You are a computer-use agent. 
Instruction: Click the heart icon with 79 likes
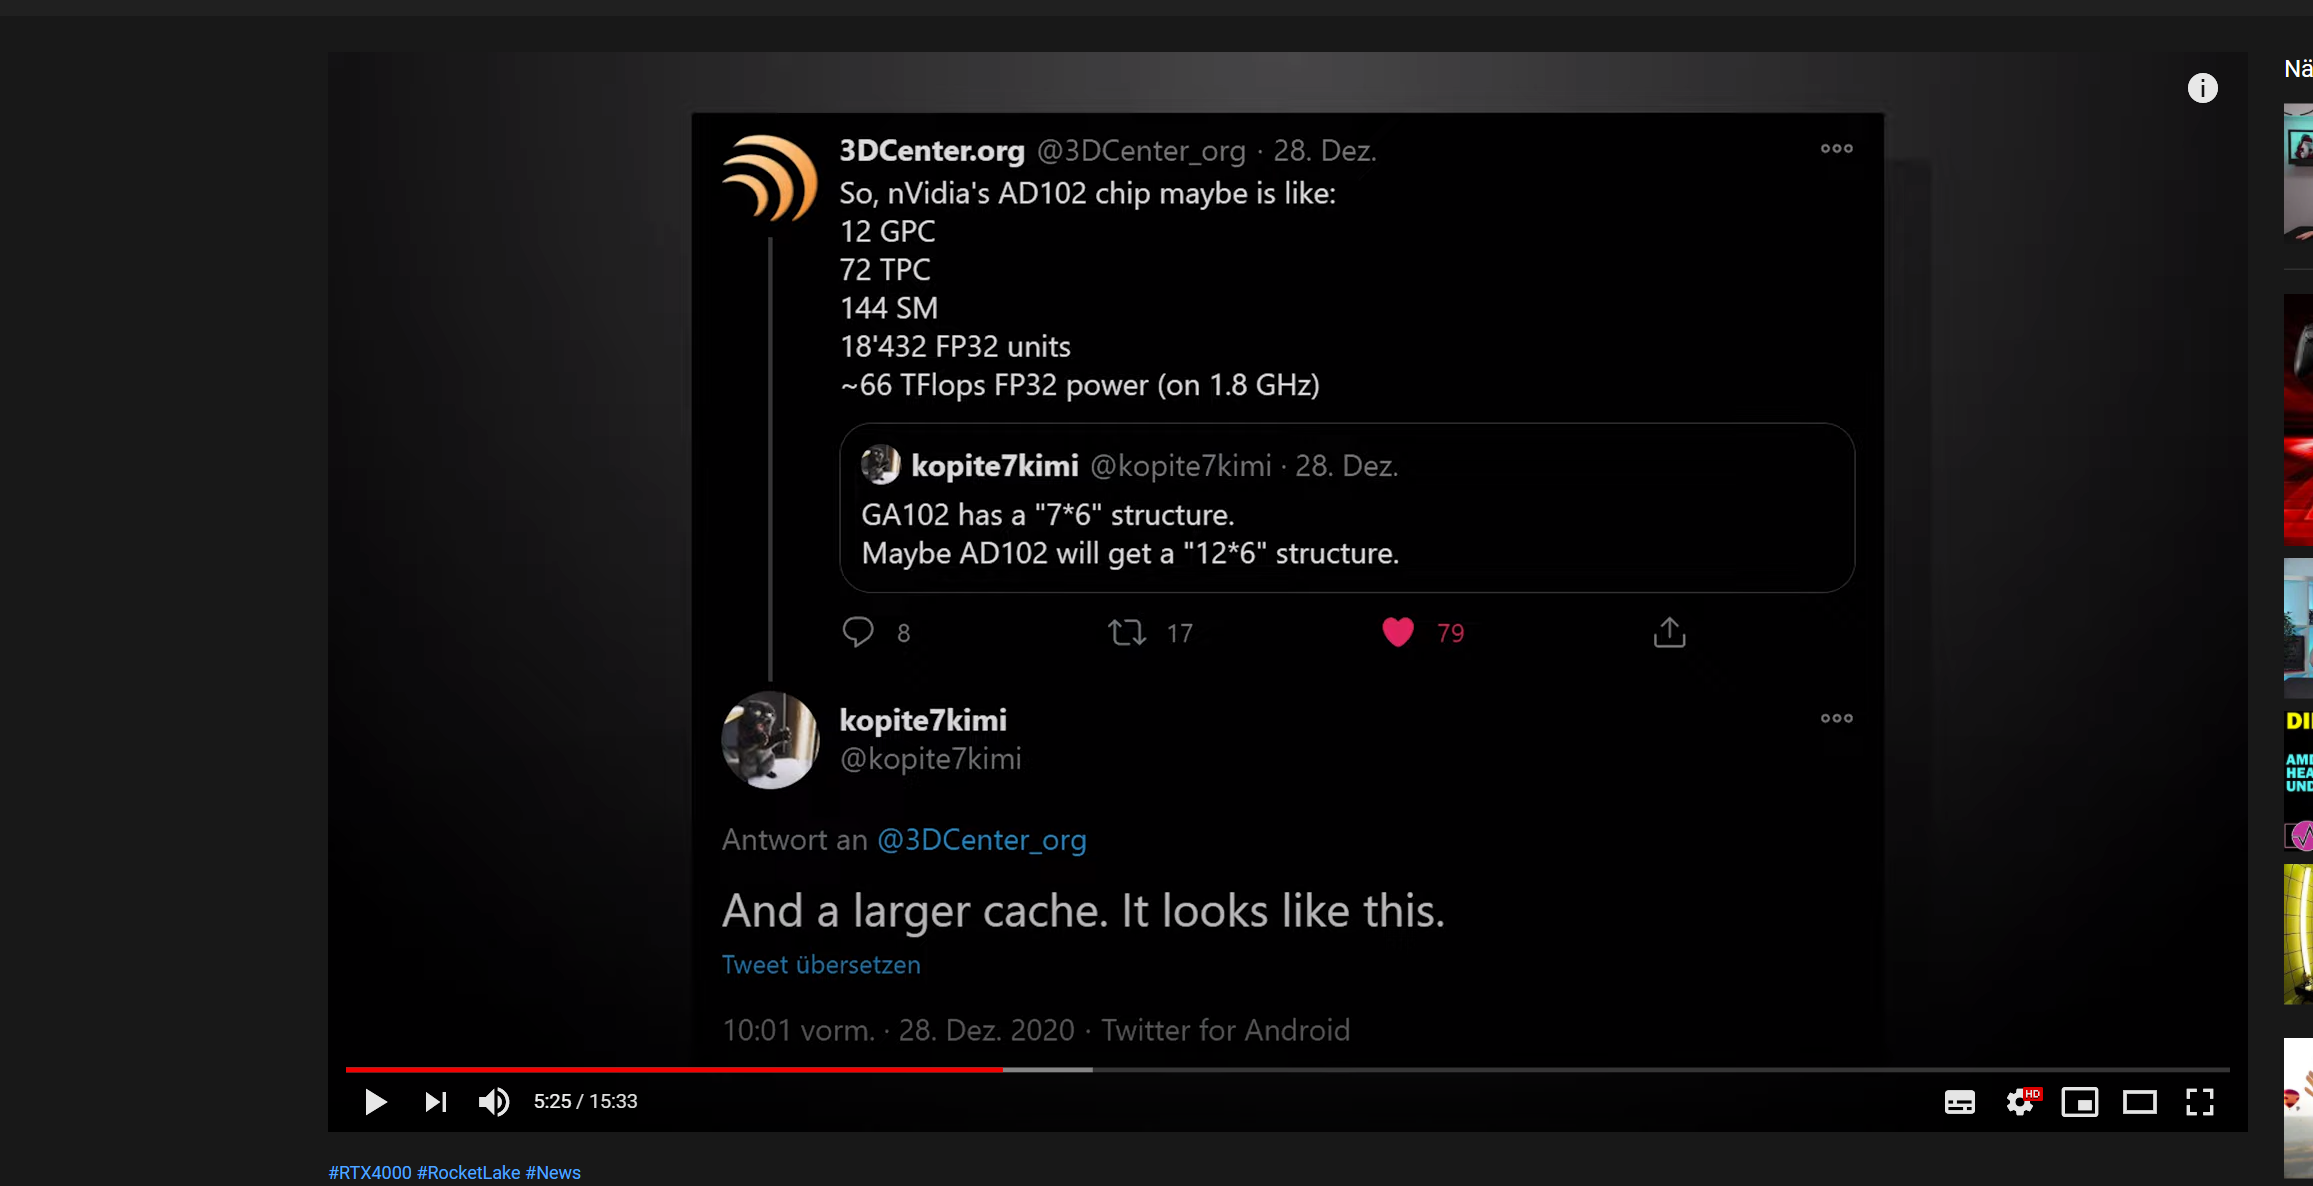tap(1397, 632)
